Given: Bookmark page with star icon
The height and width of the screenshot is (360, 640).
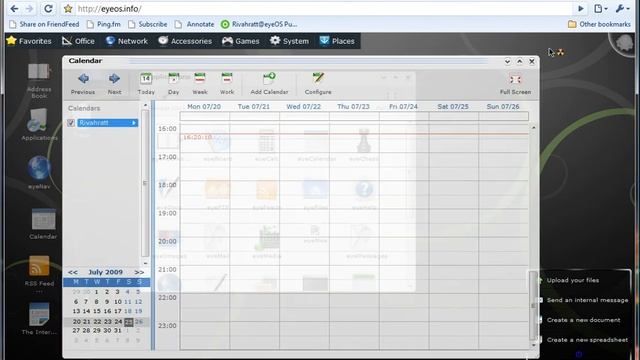Looking at the screenshot, I should (x=68, y=9).
